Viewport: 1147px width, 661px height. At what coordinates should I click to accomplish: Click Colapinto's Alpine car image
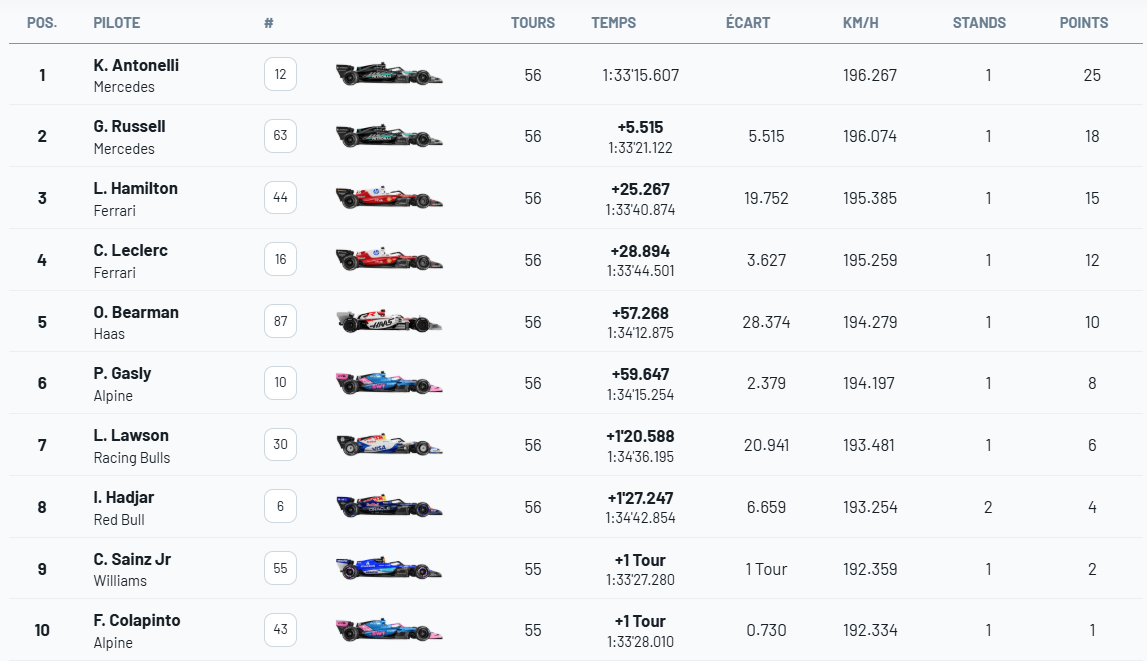[389, 630]
